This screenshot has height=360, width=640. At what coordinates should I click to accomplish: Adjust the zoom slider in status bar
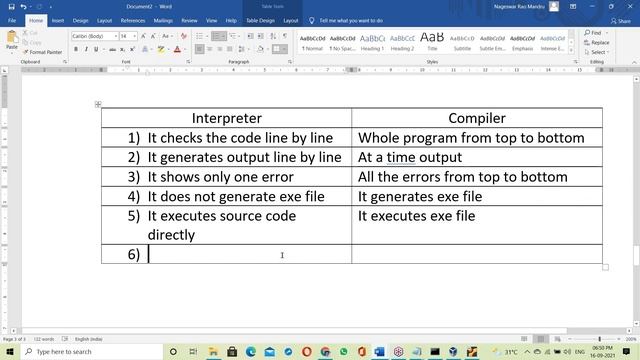(x=600, y=339)
